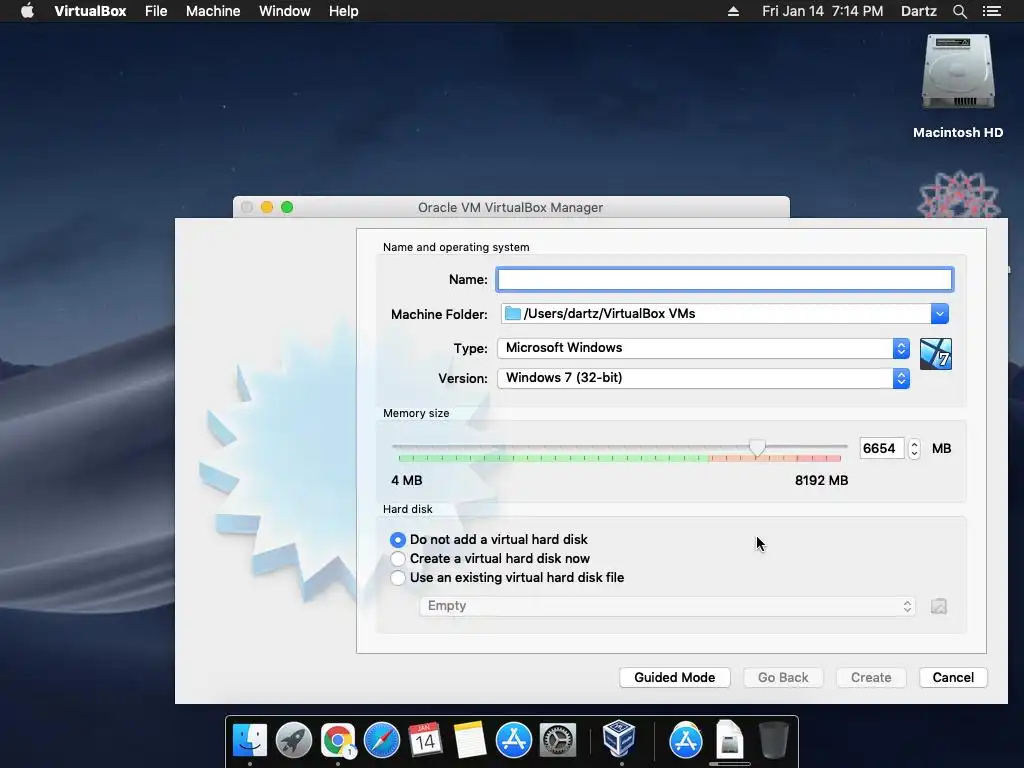Open the Apple menu
1024x768 pixels.
(x=27, y=11)
